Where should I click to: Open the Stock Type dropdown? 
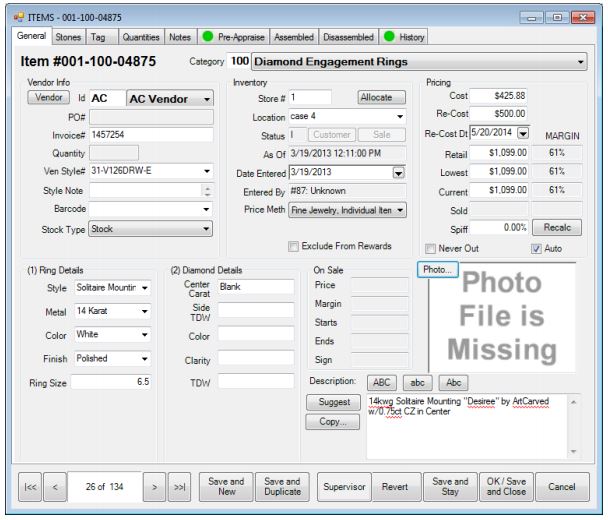click(207, 229)
